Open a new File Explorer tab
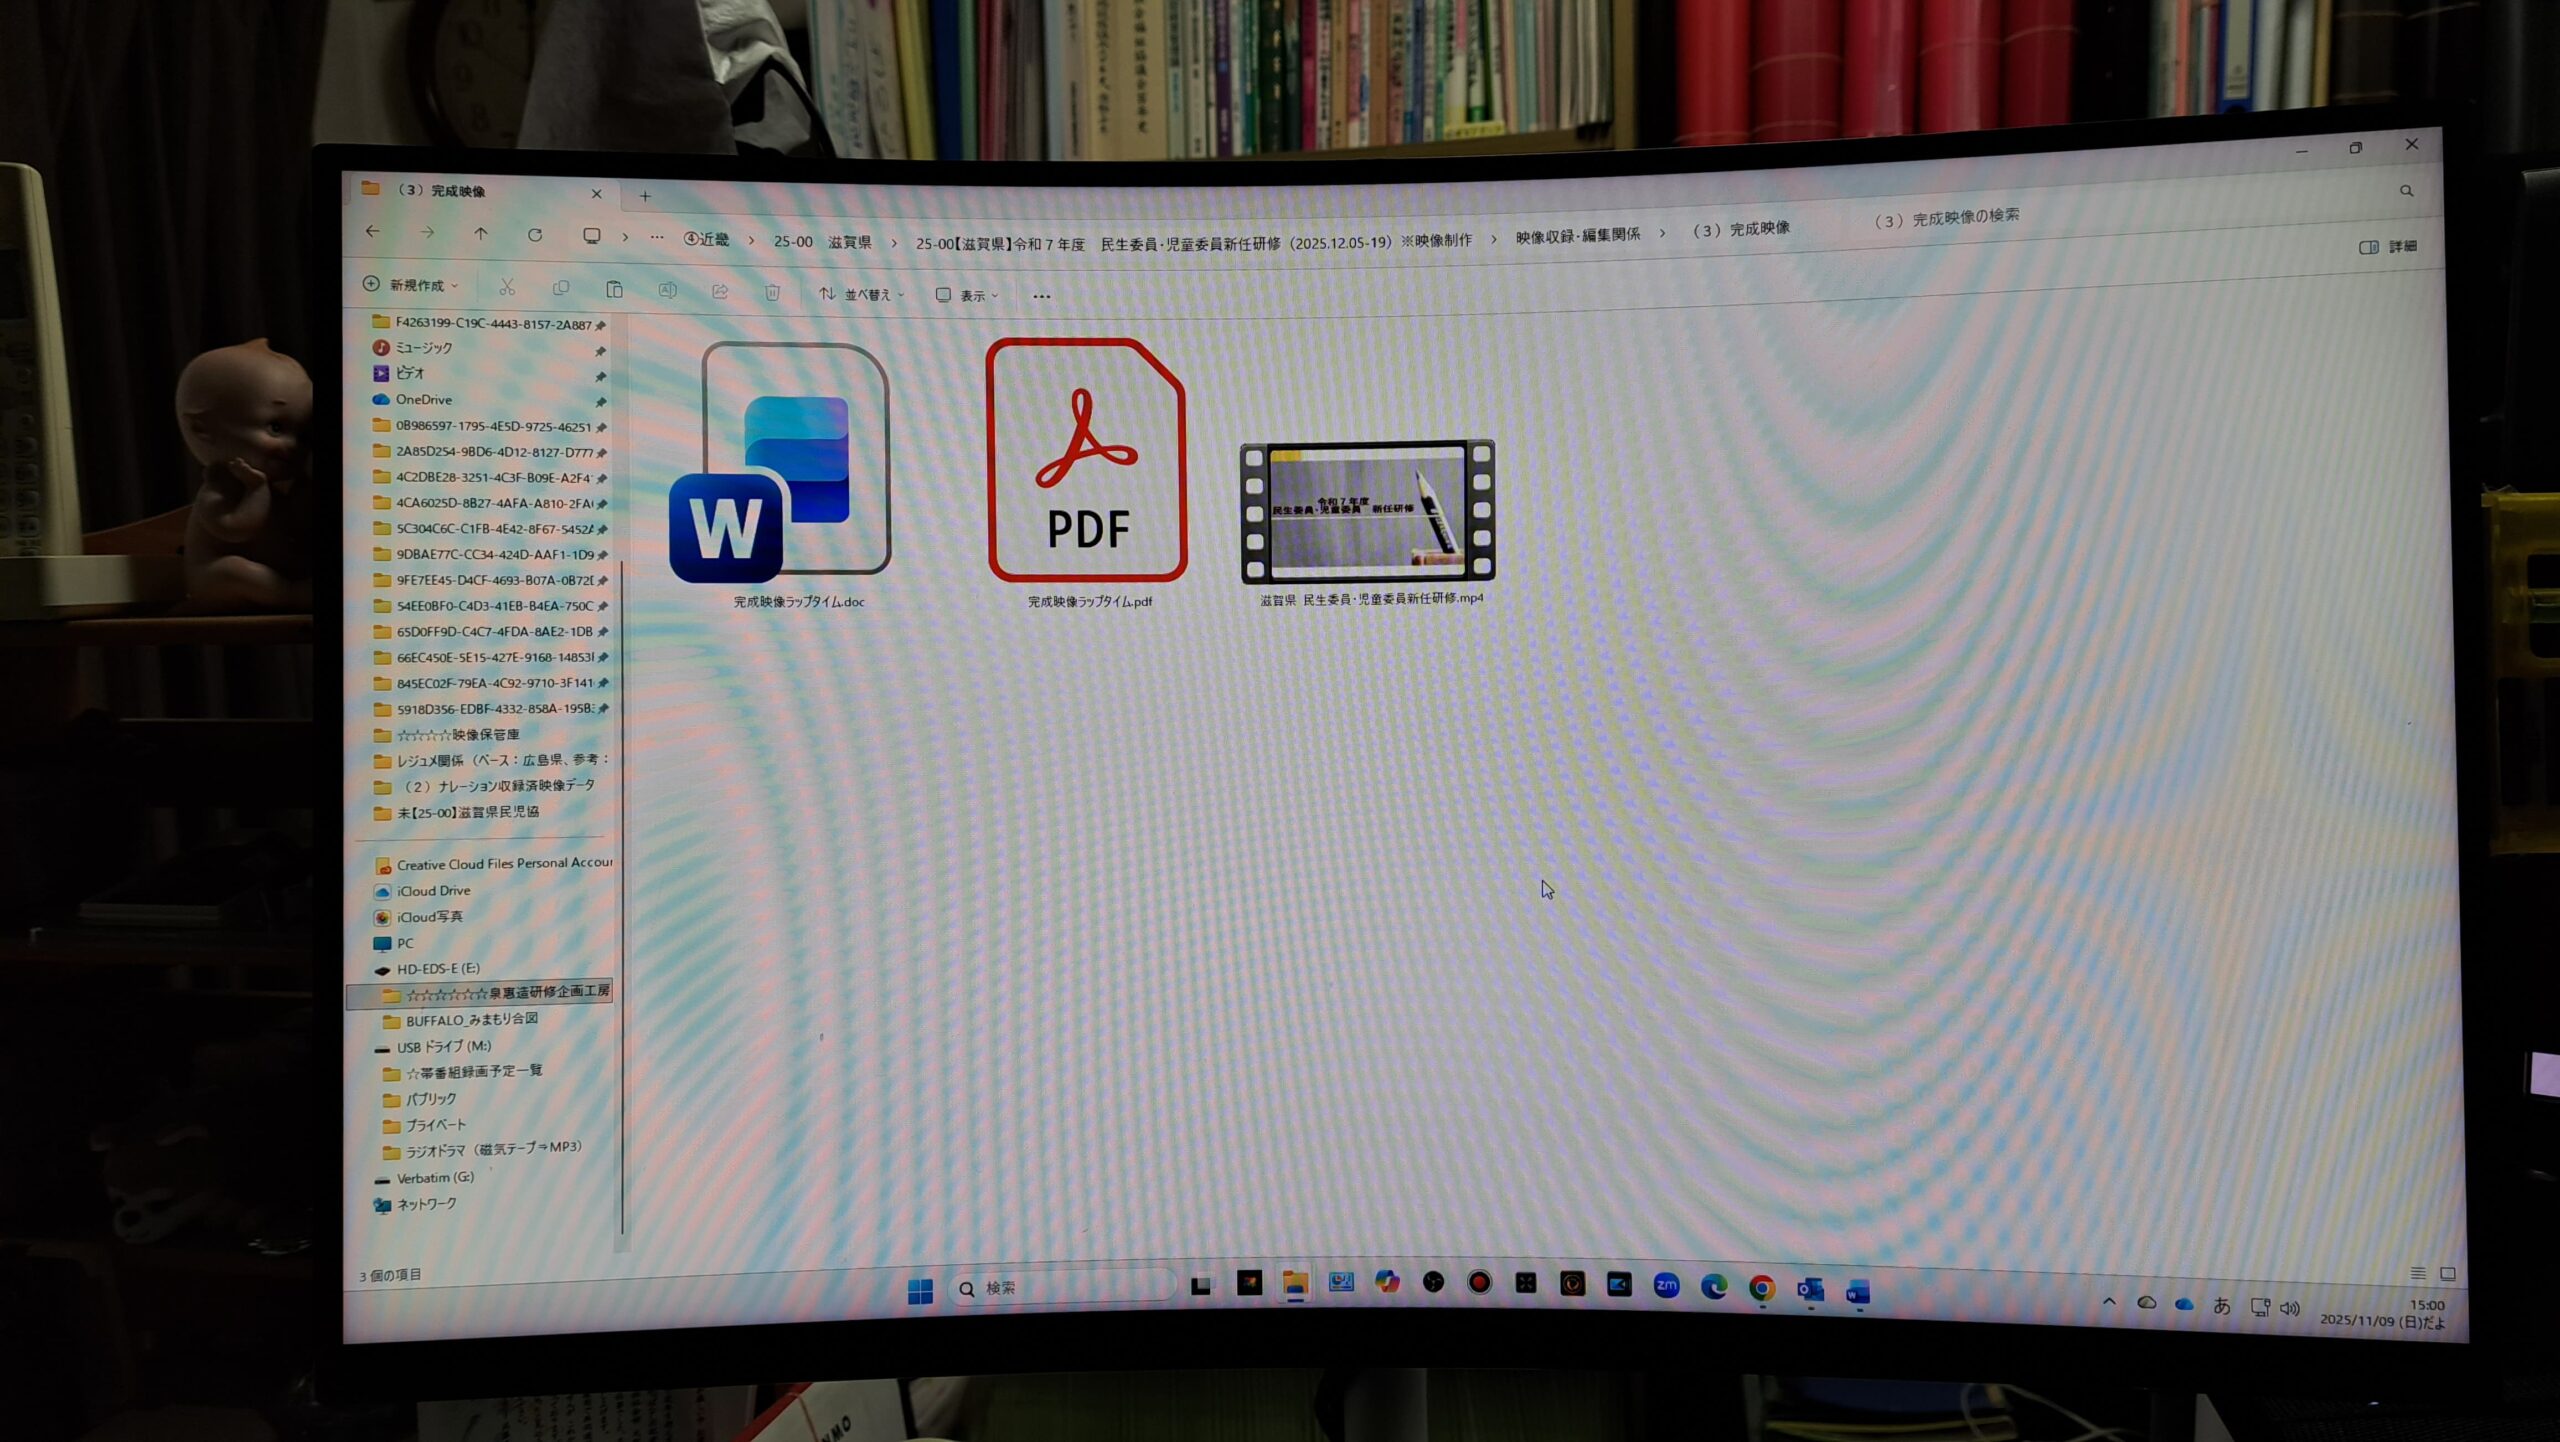This screenshot has width=2560, height=1442. [645, 196]
